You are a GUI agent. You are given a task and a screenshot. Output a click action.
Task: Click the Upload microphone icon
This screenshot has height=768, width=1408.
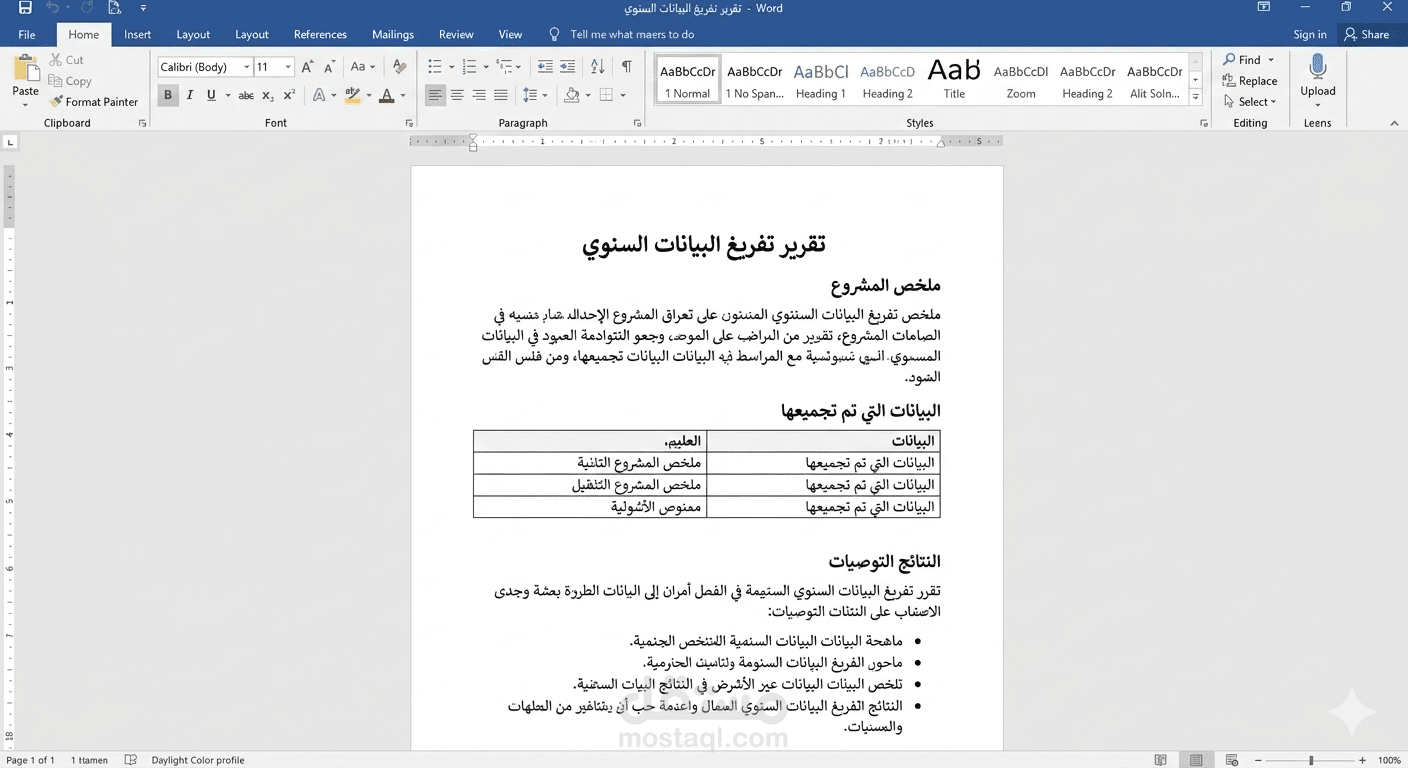[x=1318, y=68]
